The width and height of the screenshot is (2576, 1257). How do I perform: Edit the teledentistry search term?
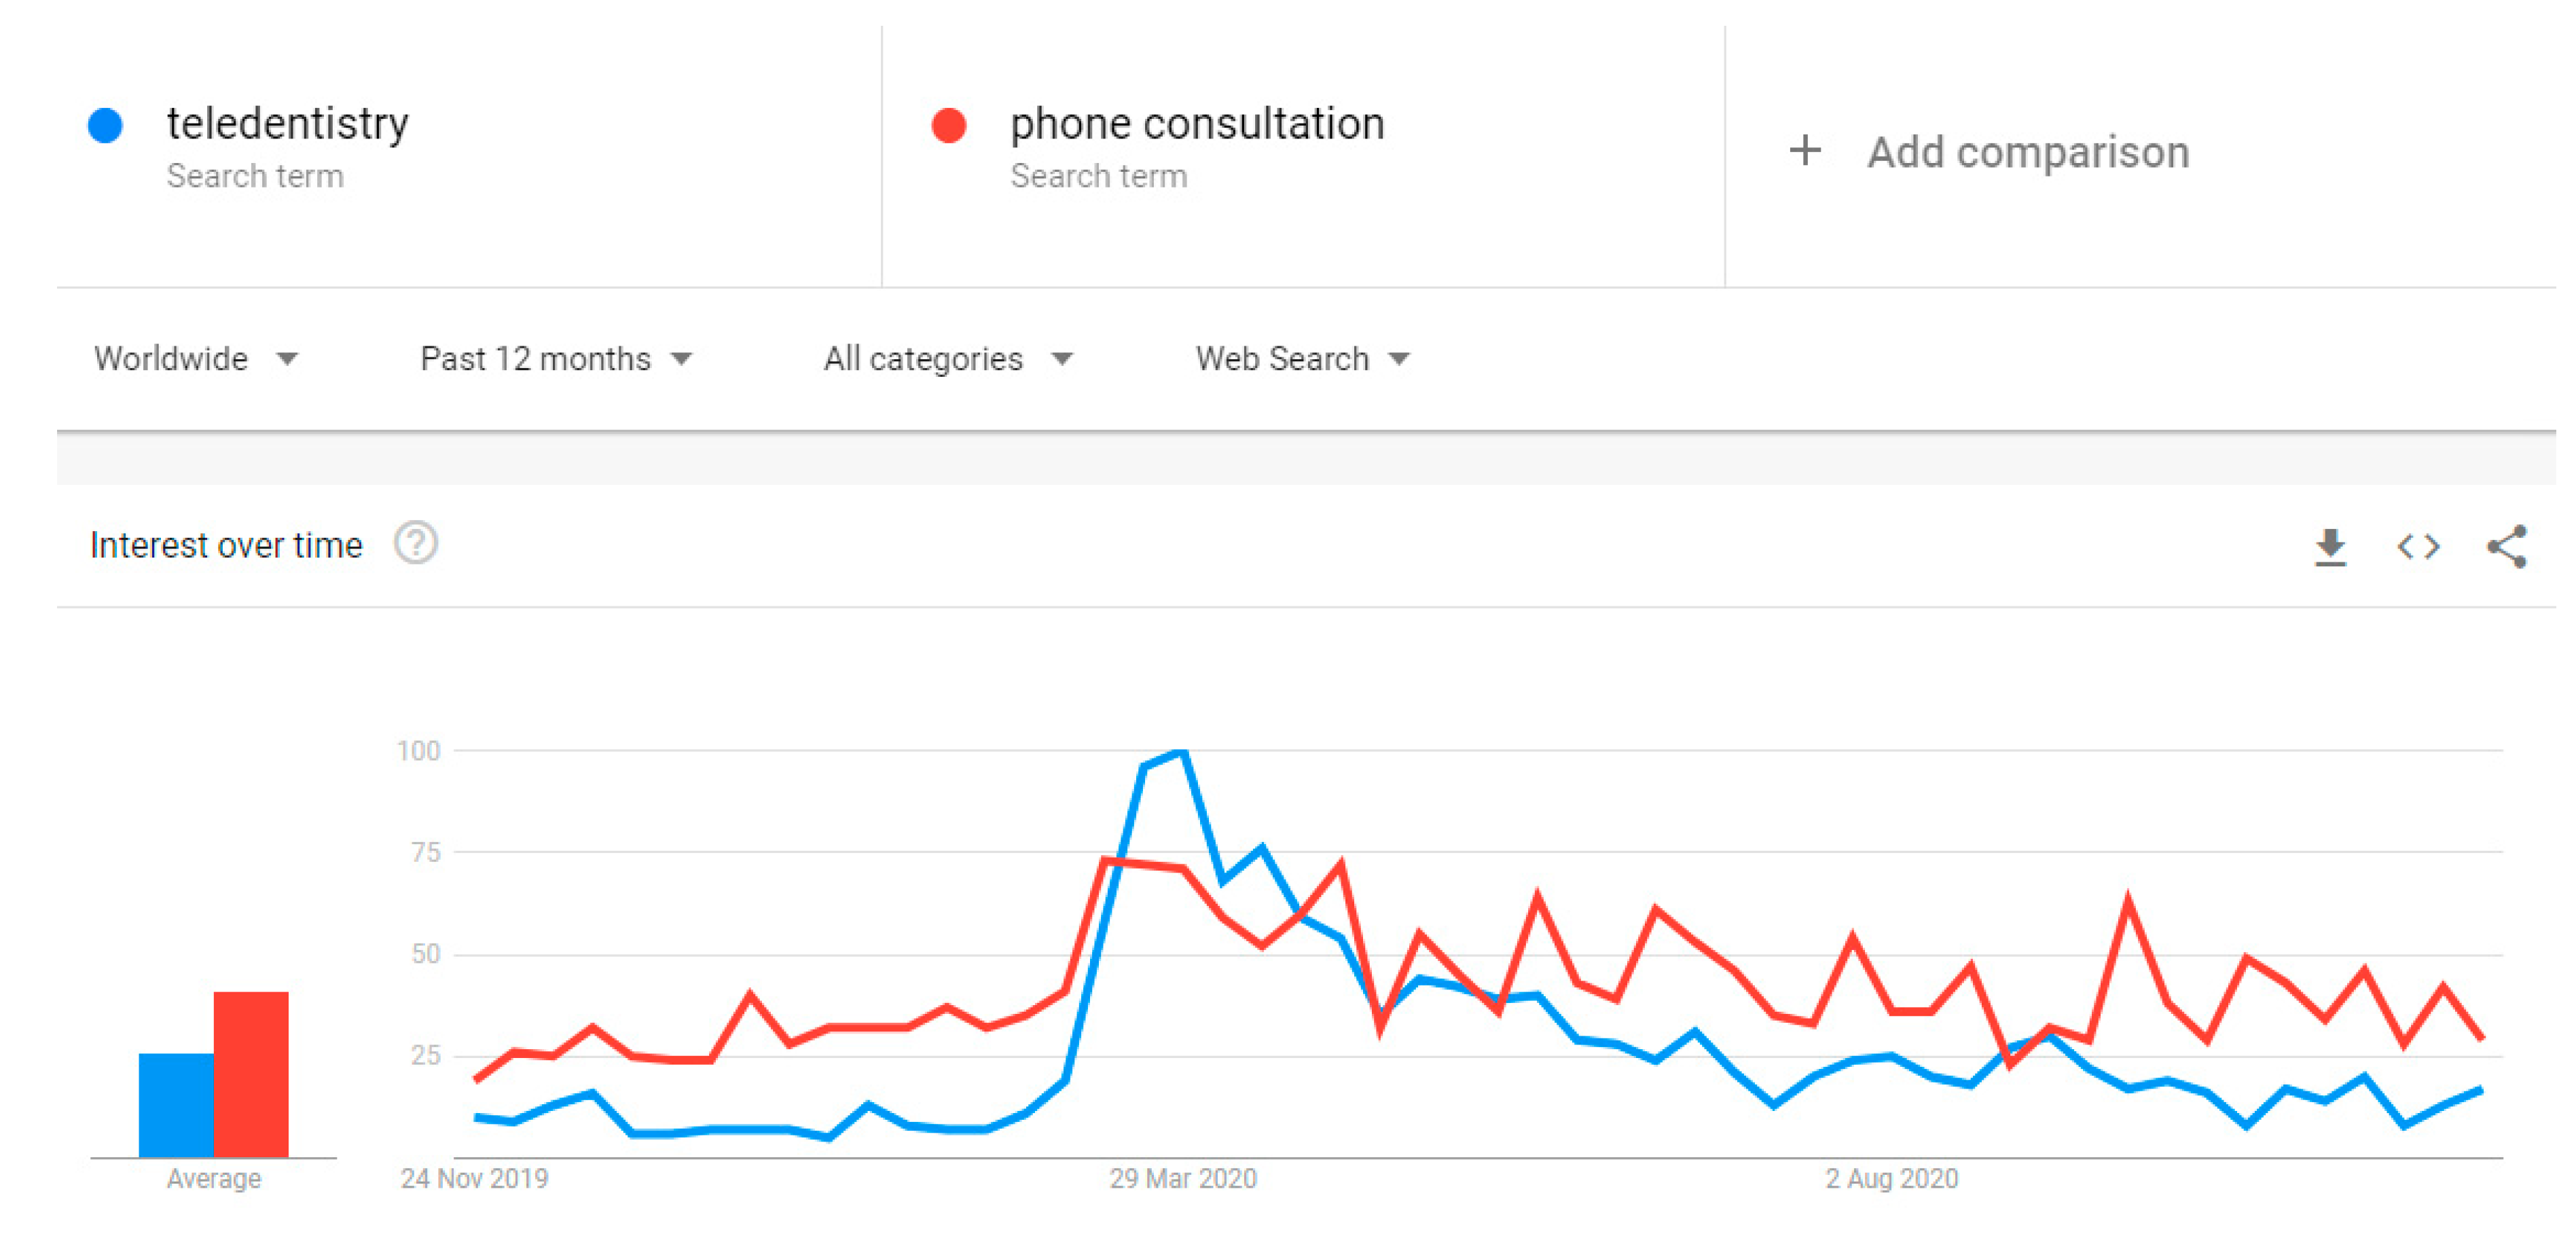[287, 124]
